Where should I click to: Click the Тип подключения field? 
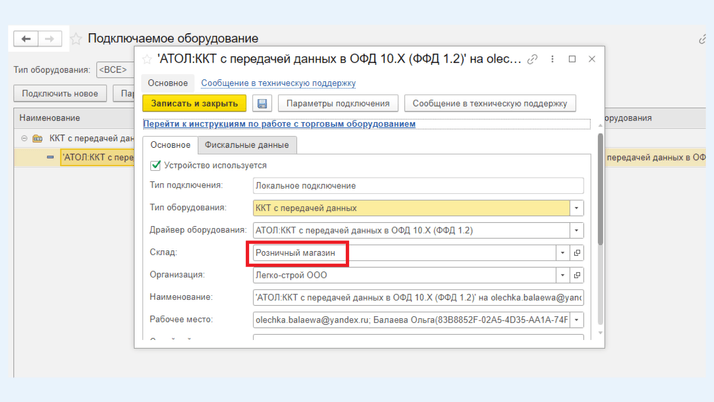coord(418,186)
